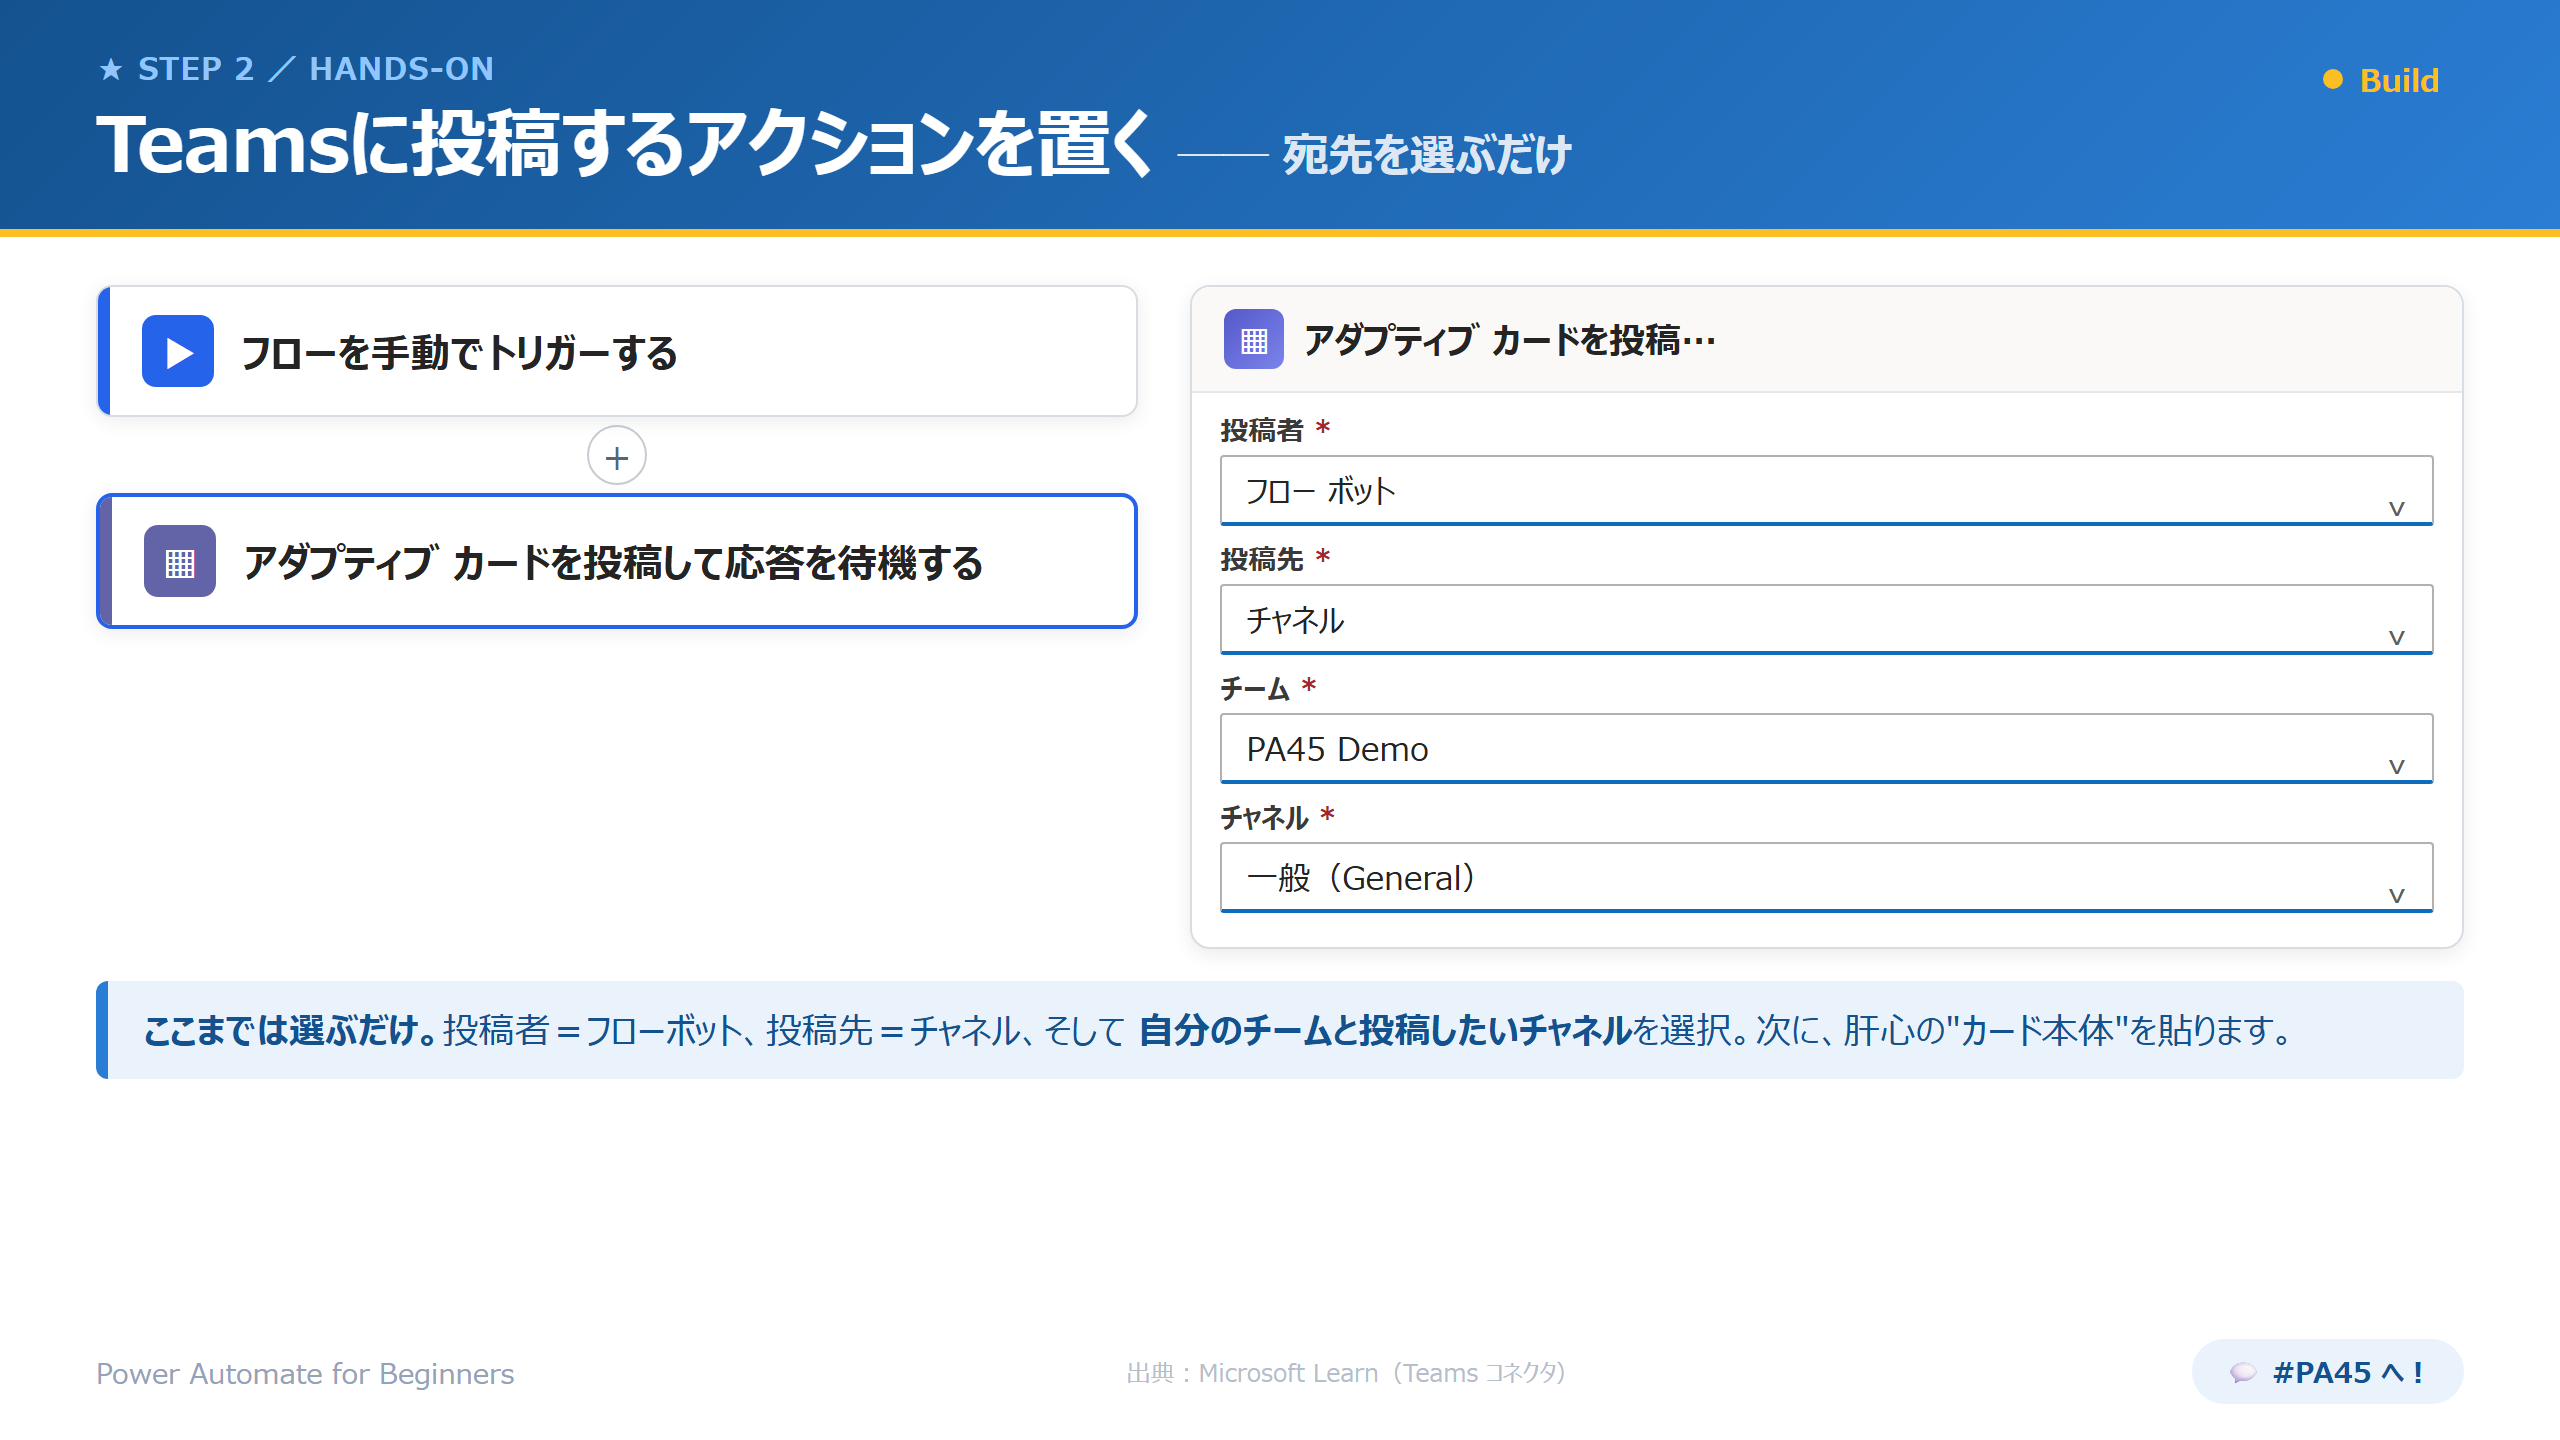
Task: Click the bold text ここまでは選ぶだけ。
Action: click(290, 1030)
